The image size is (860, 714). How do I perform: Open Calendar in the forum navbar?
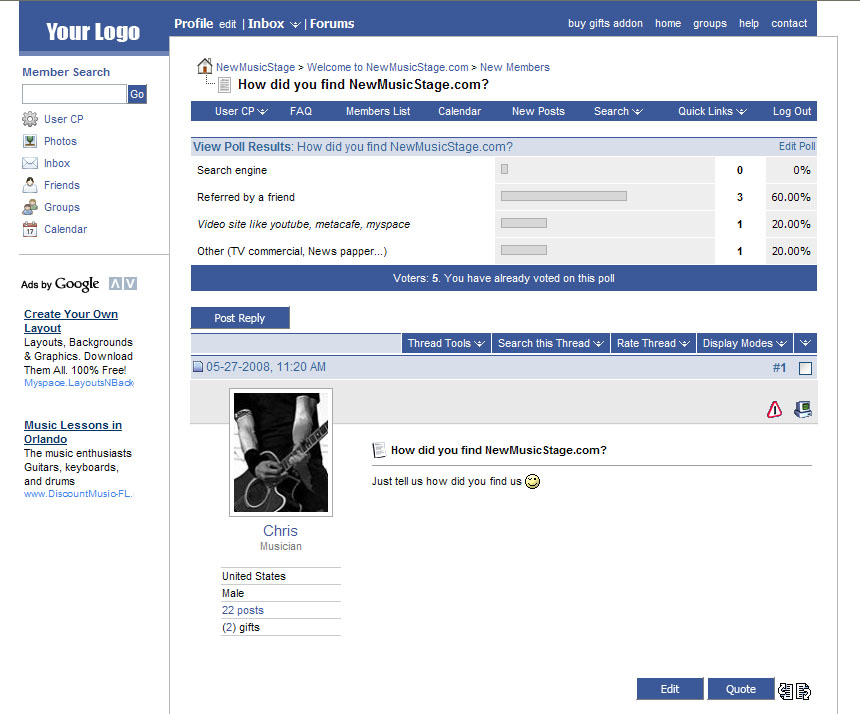tap(459, 111)
